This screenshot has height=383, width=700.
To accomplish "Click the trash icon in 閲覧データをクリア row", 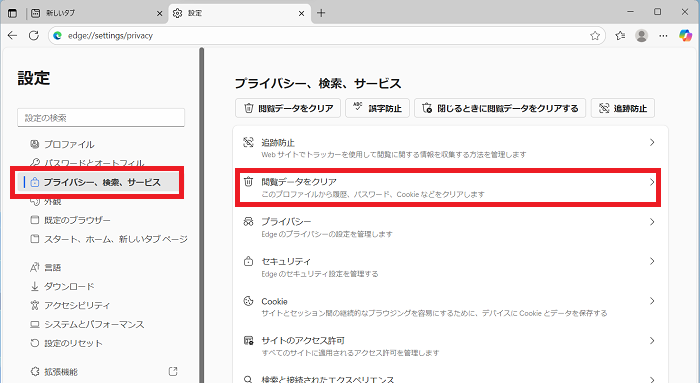I will (248, 182).
